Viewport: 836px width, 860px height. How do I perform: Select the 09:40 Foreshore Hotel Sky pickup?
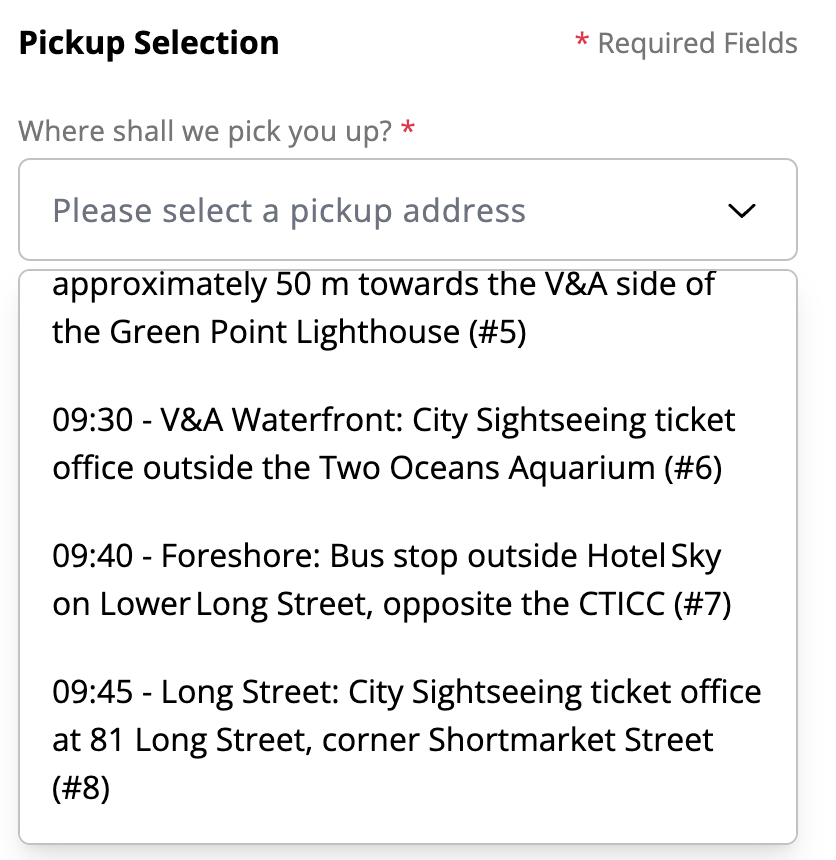(x=392, y=579)
